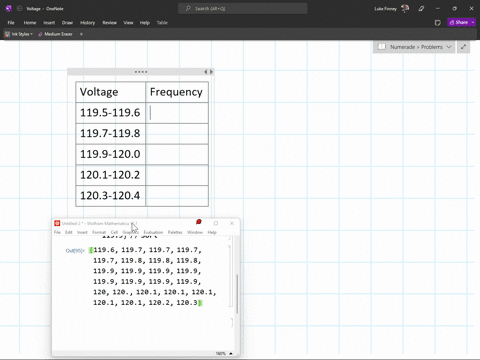The height and width of the screenshot is (360, 480).
Task: Click the frequency cell beside 119.9-120.0
Action: point(177,154)
